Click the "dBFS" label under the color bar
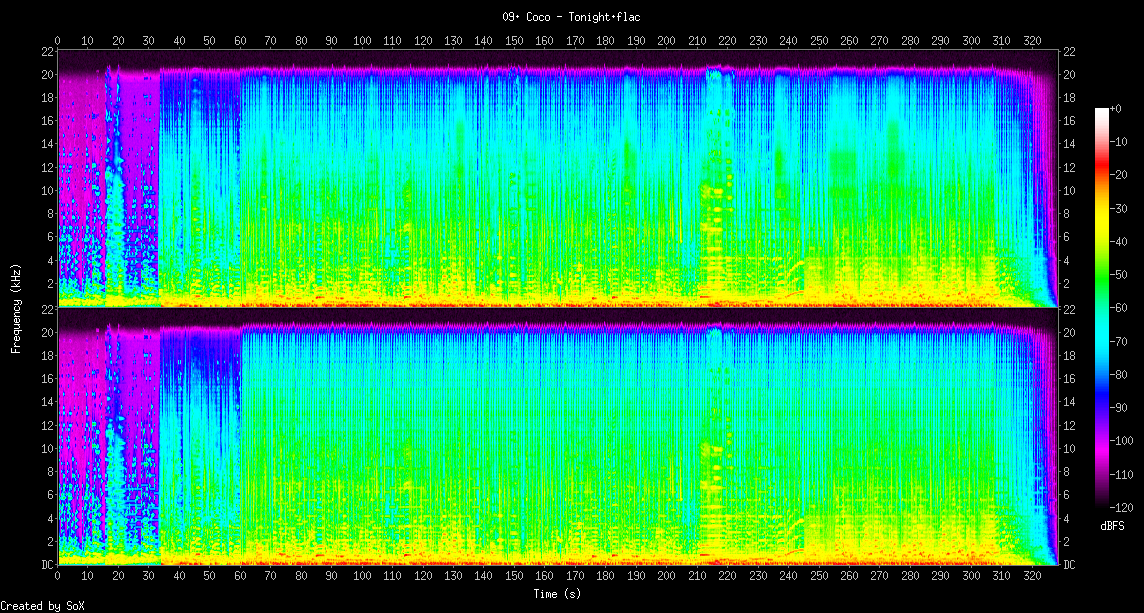 1112,525
